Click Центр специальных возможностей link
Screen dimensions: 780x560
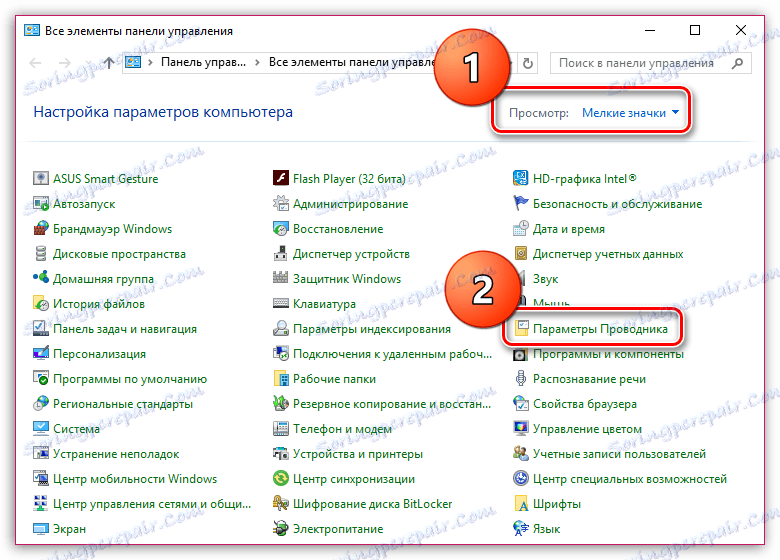630,479
